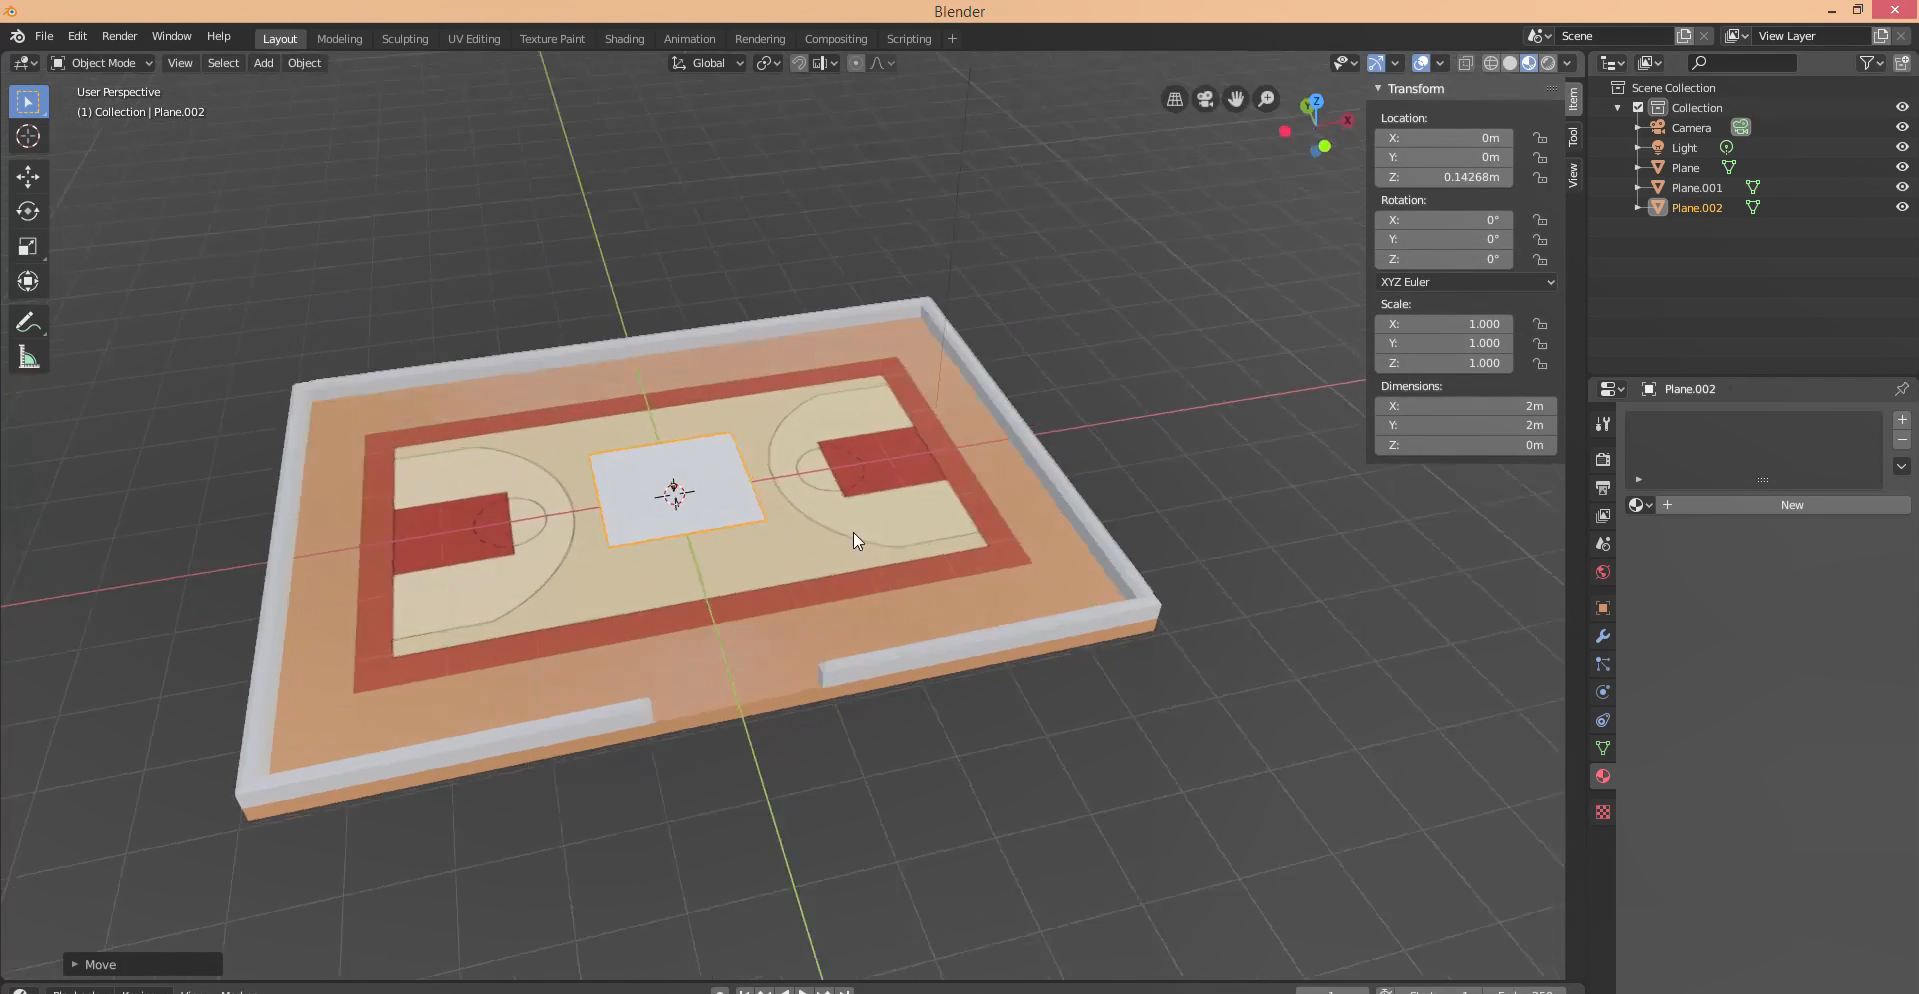Toggle viewport gizmos display
Viewport: 1919px width, 994px height.
pyautogui.click(x=1377, y=63)
